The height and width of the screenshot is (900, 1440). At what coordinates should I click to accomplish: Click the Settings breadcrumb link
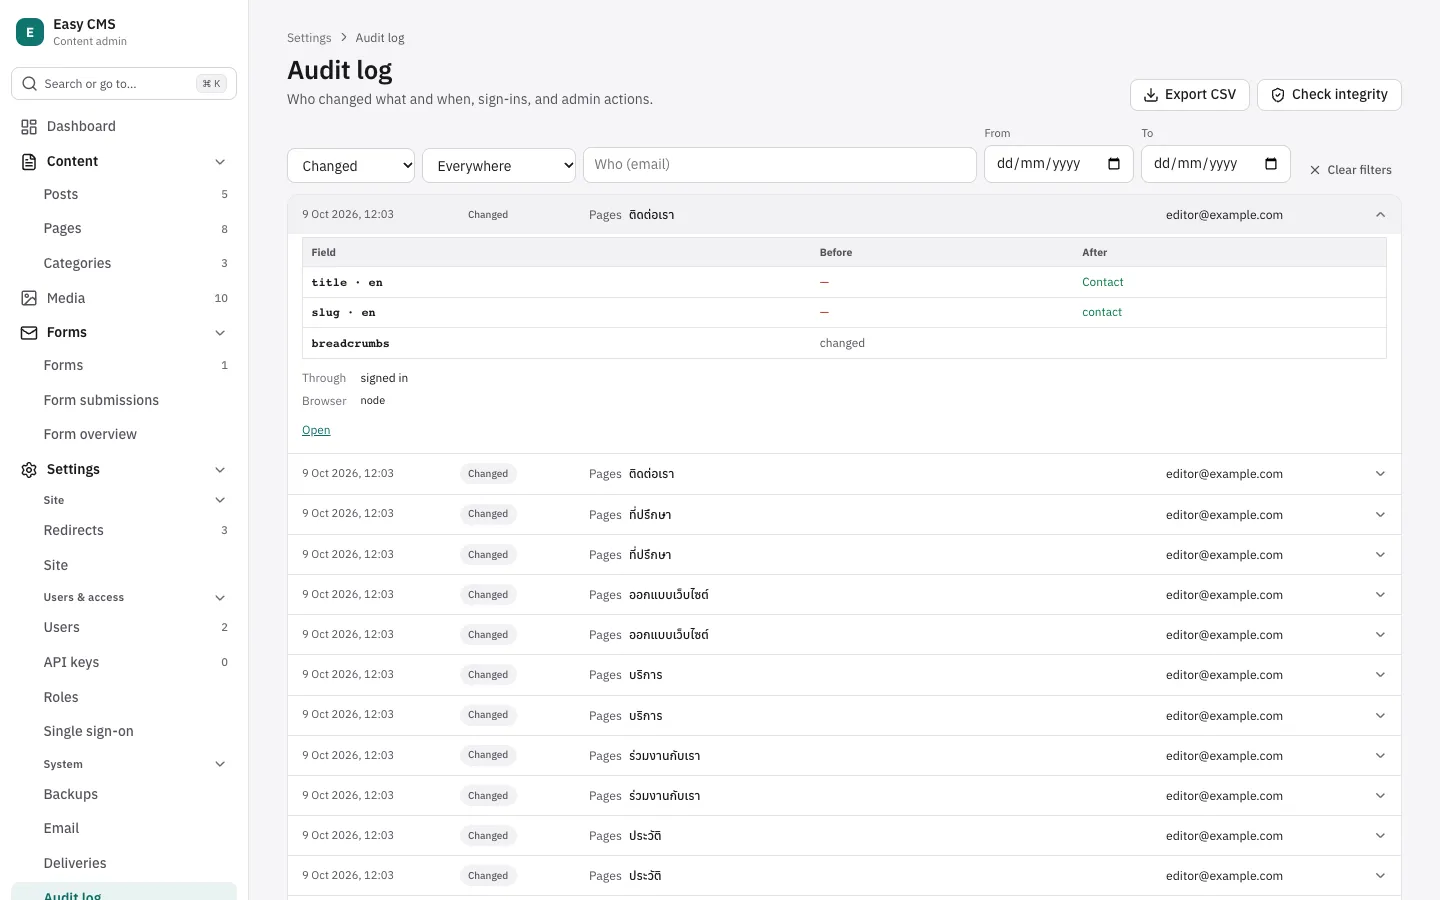[x=309, y=38]
